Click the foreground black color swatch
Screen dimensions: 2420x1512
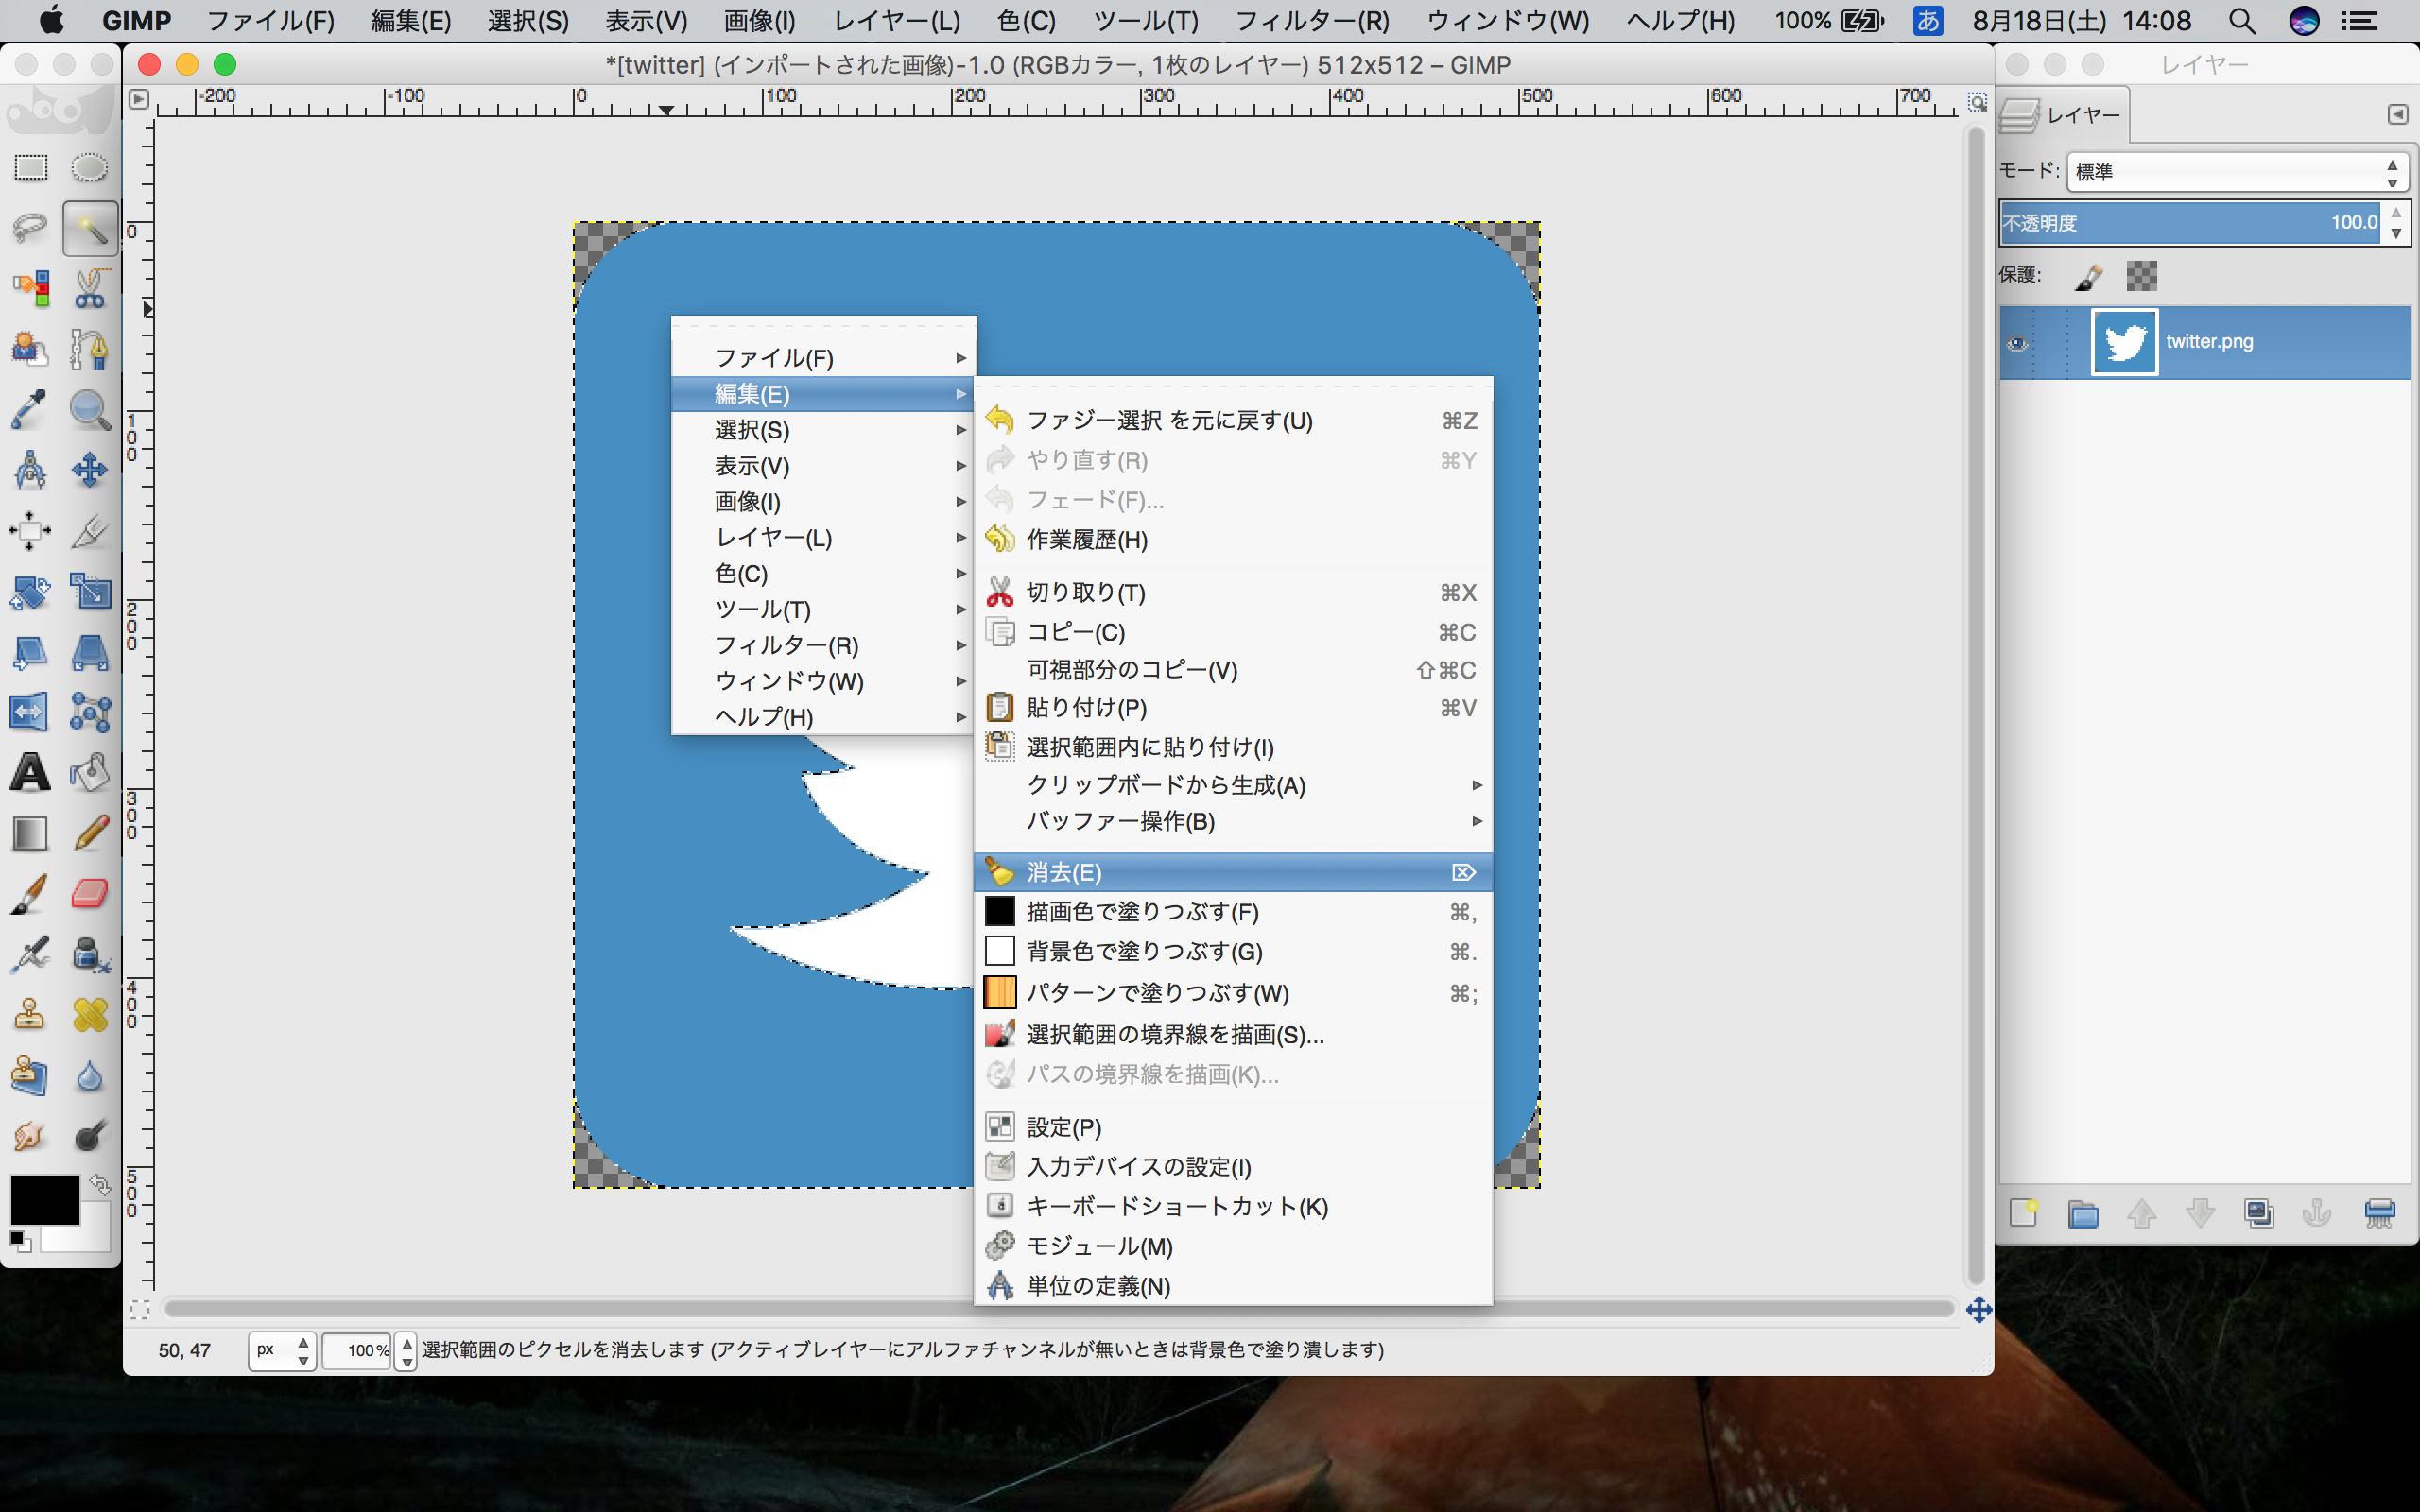coord(44,1199)
